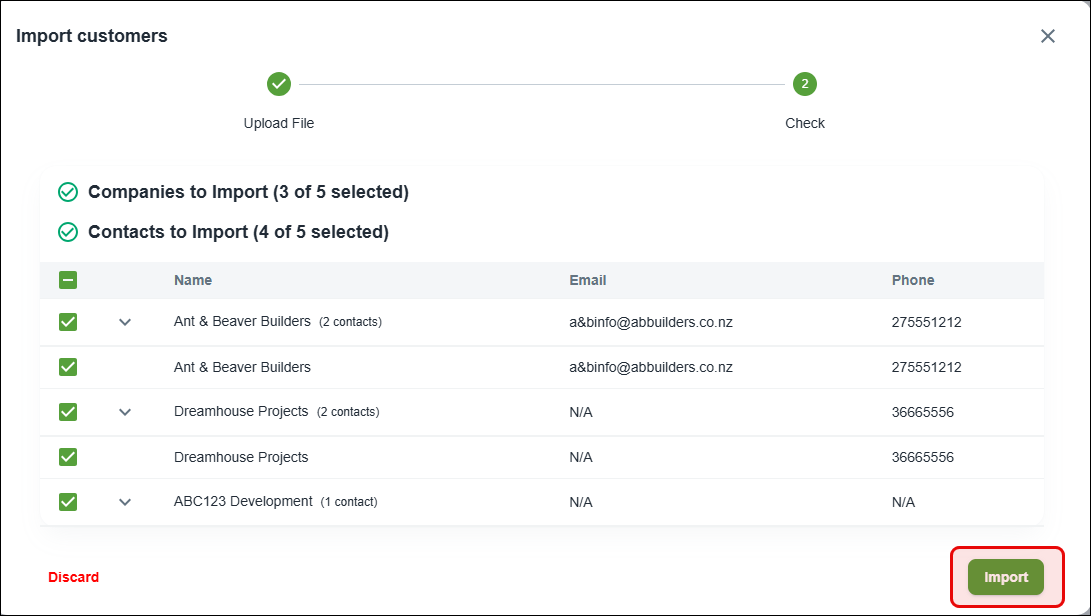This screenshot has width=1091, height=616.
Task: Click the Check step label
Action: coord(805,123)
